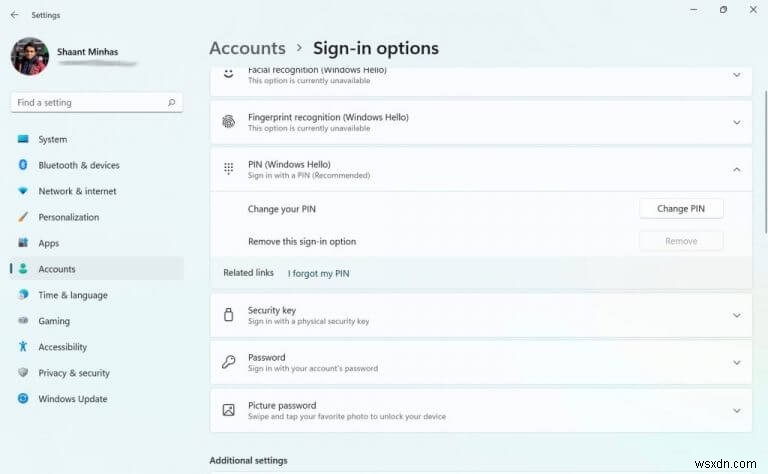
Task: Click the Privacy & security shield icon
Action: click(23, 373)
